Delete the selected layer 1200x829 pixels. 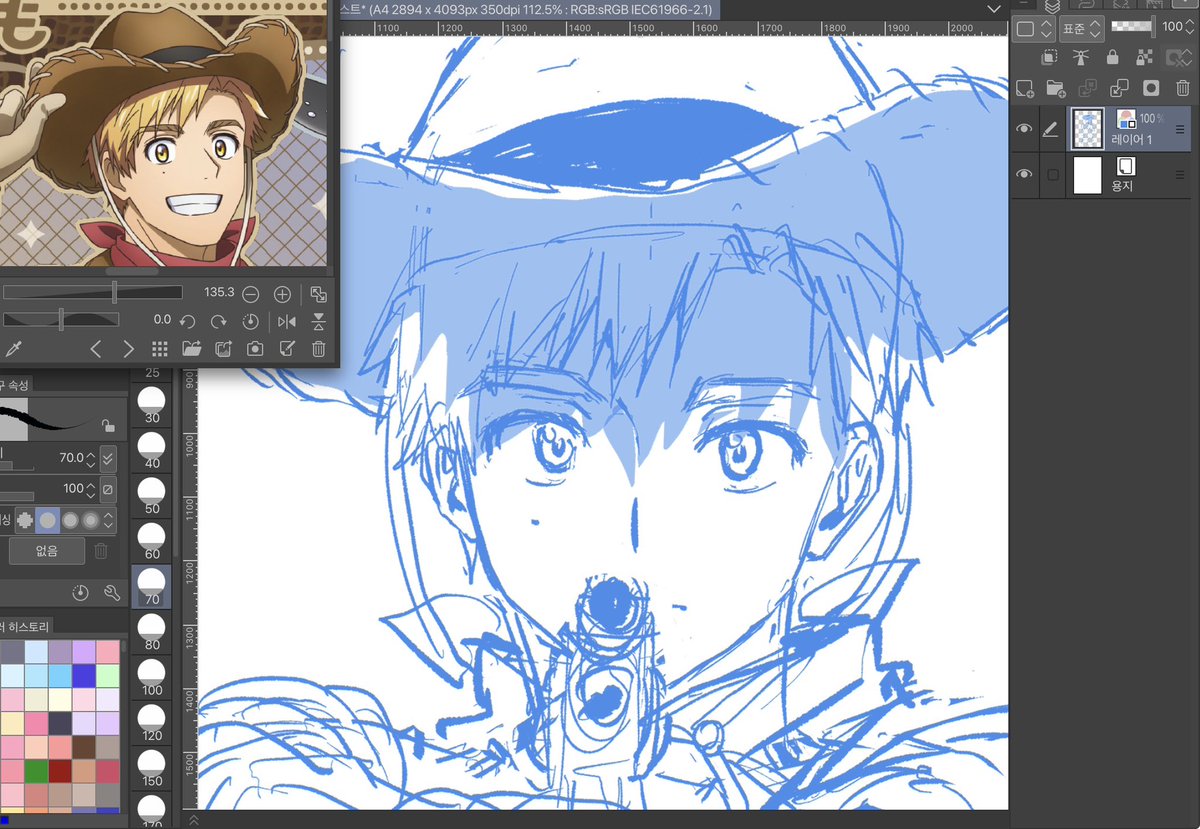pyautogui.click(x=1183, y=88)
